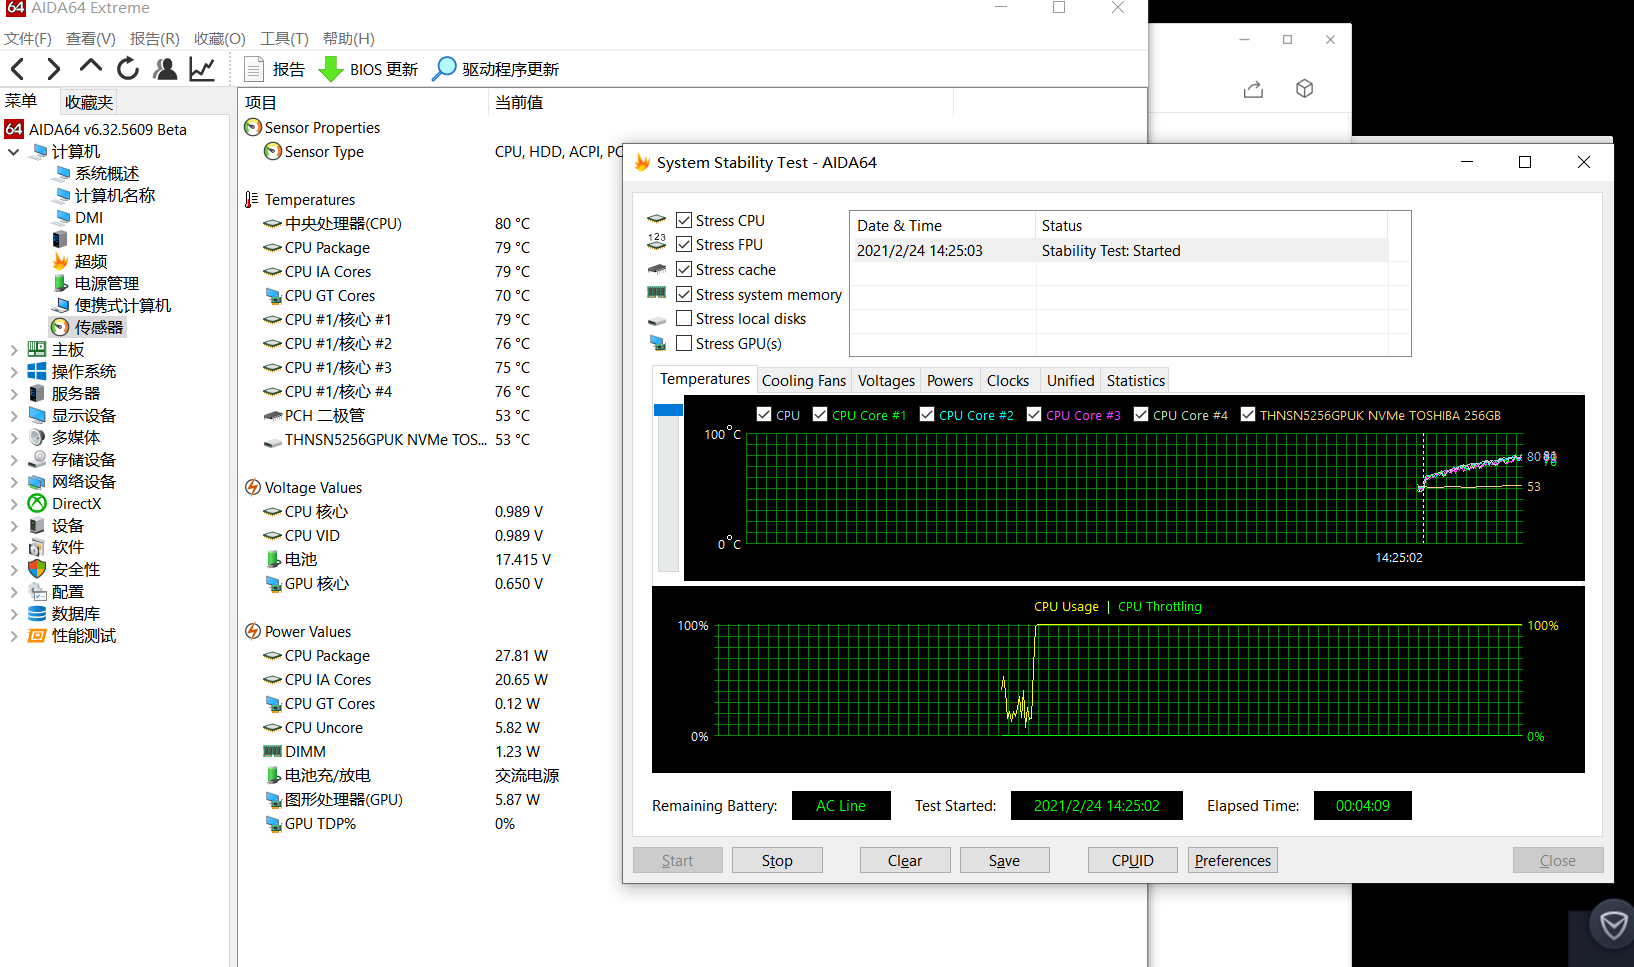Open the 查看(V) menu

click(x=91, y=38)
